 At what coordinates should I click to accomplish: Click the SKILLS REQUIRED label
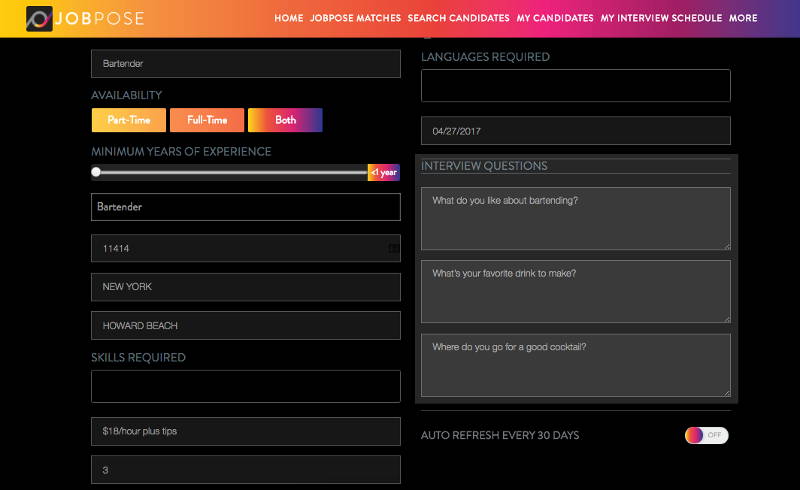tap(138, 357)
